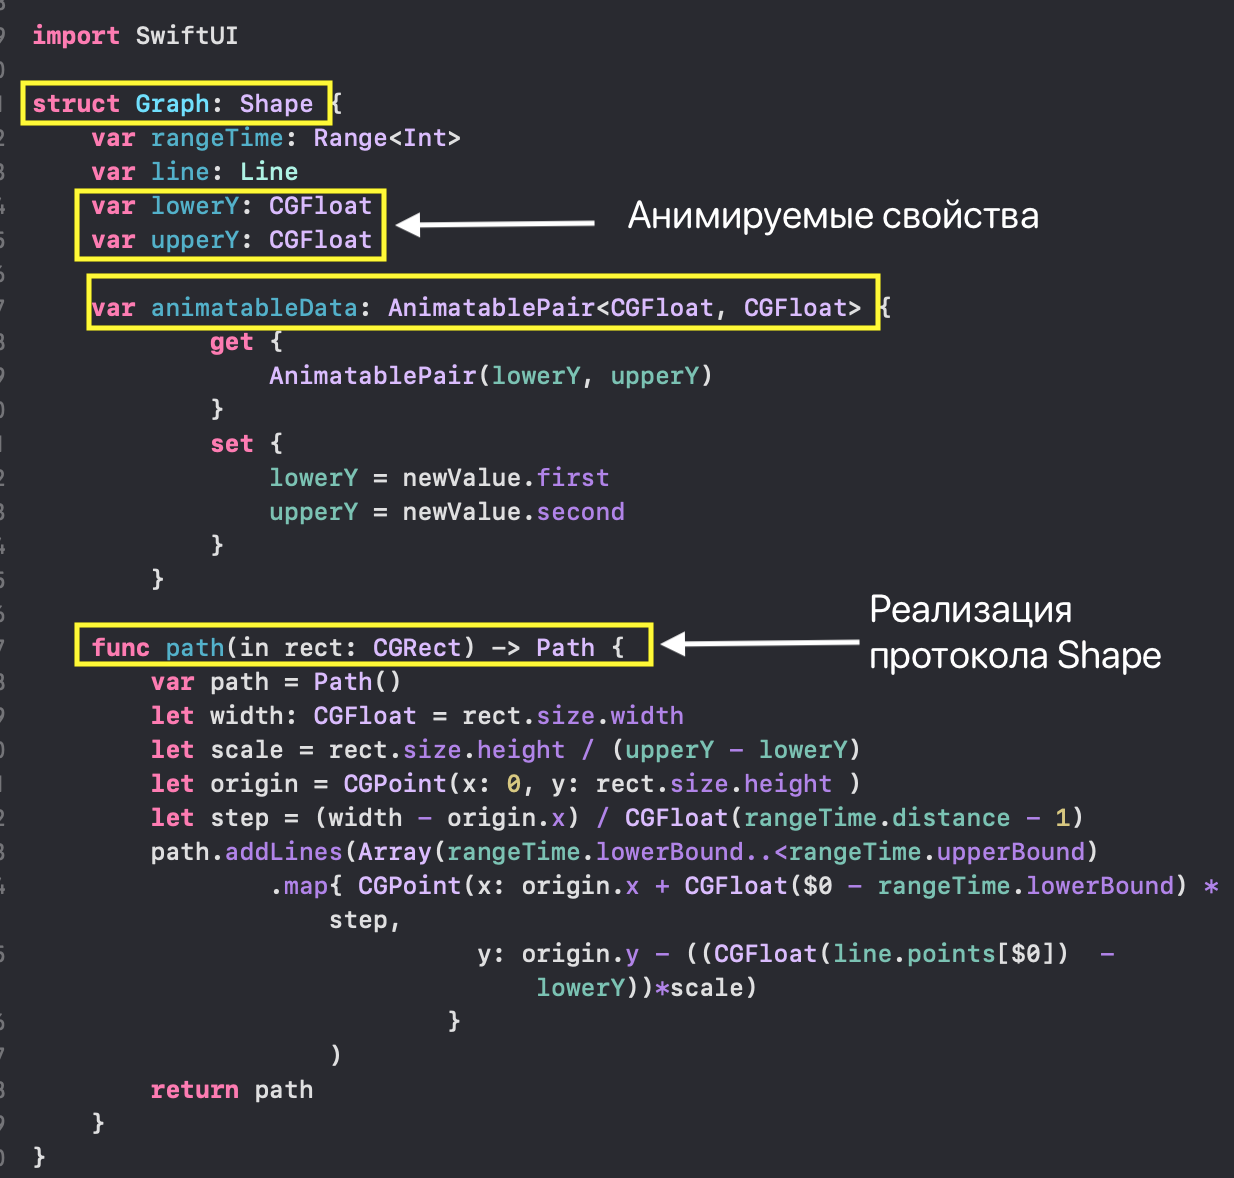
Task: Click the Анимируемые свойства annotation label
Action: coord(834,215)
